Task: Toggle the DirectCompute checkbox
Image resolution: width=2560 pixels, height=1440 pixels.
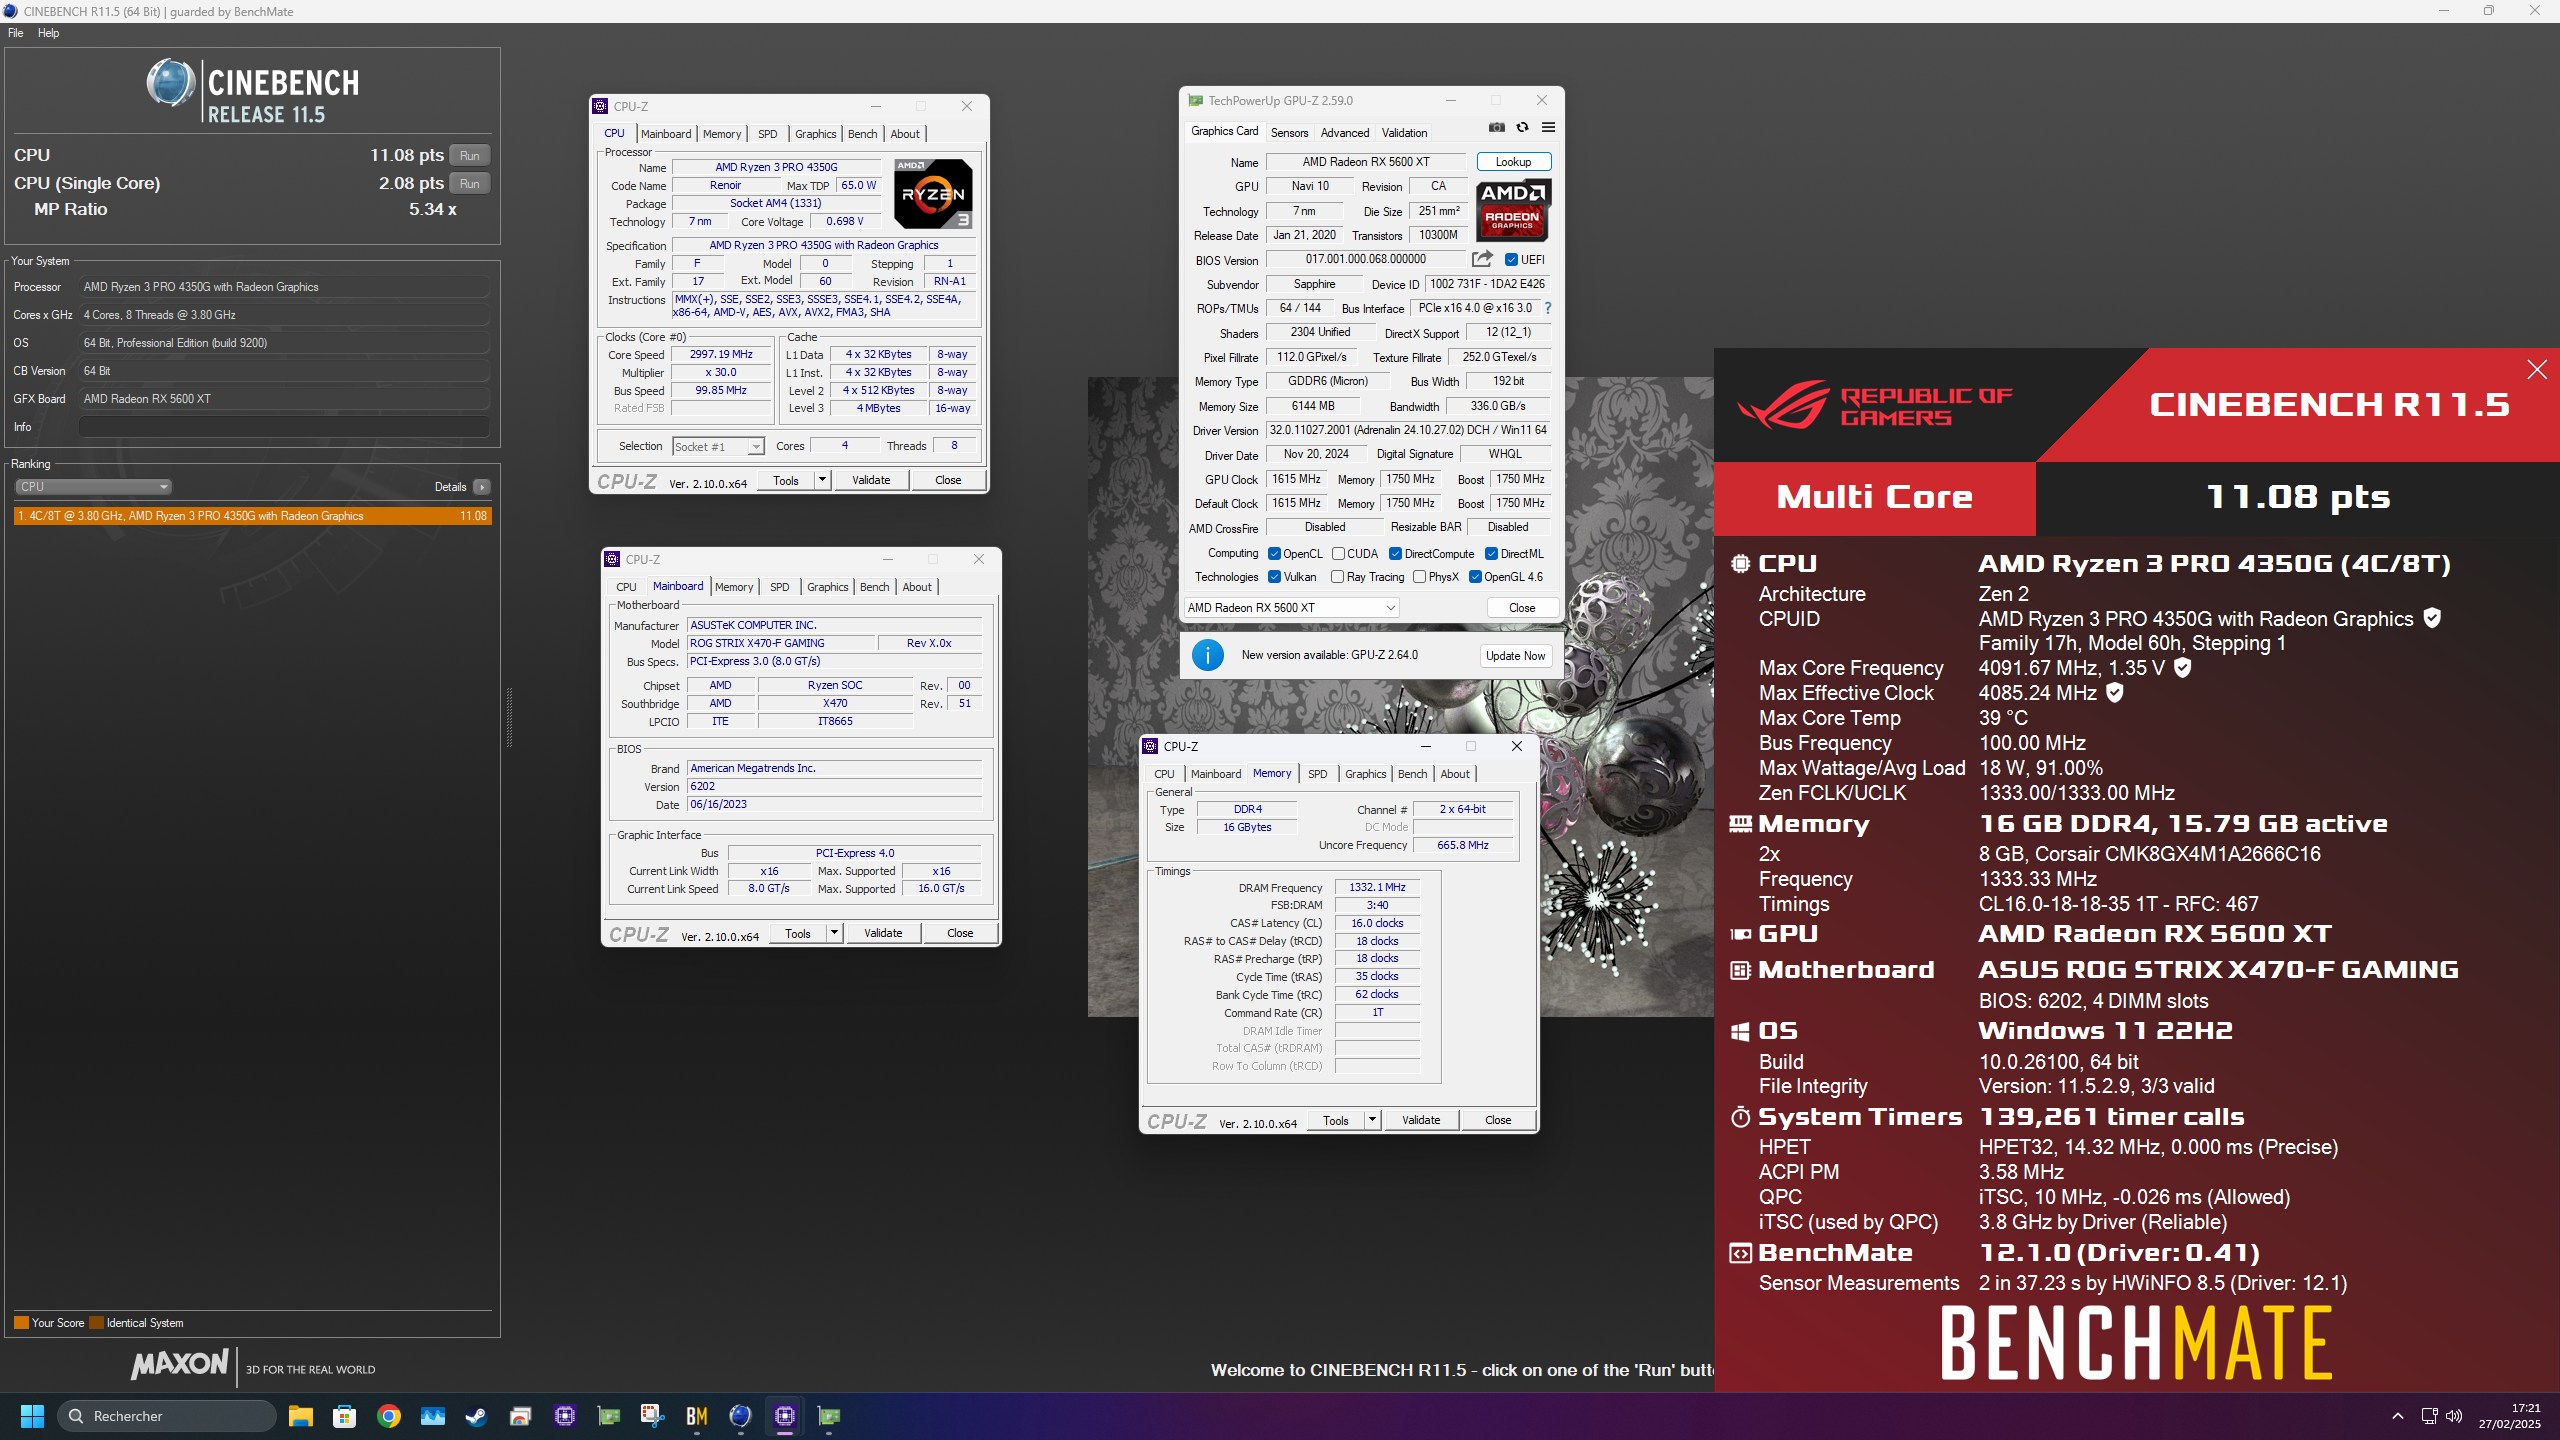Action: coord(1395,554)
